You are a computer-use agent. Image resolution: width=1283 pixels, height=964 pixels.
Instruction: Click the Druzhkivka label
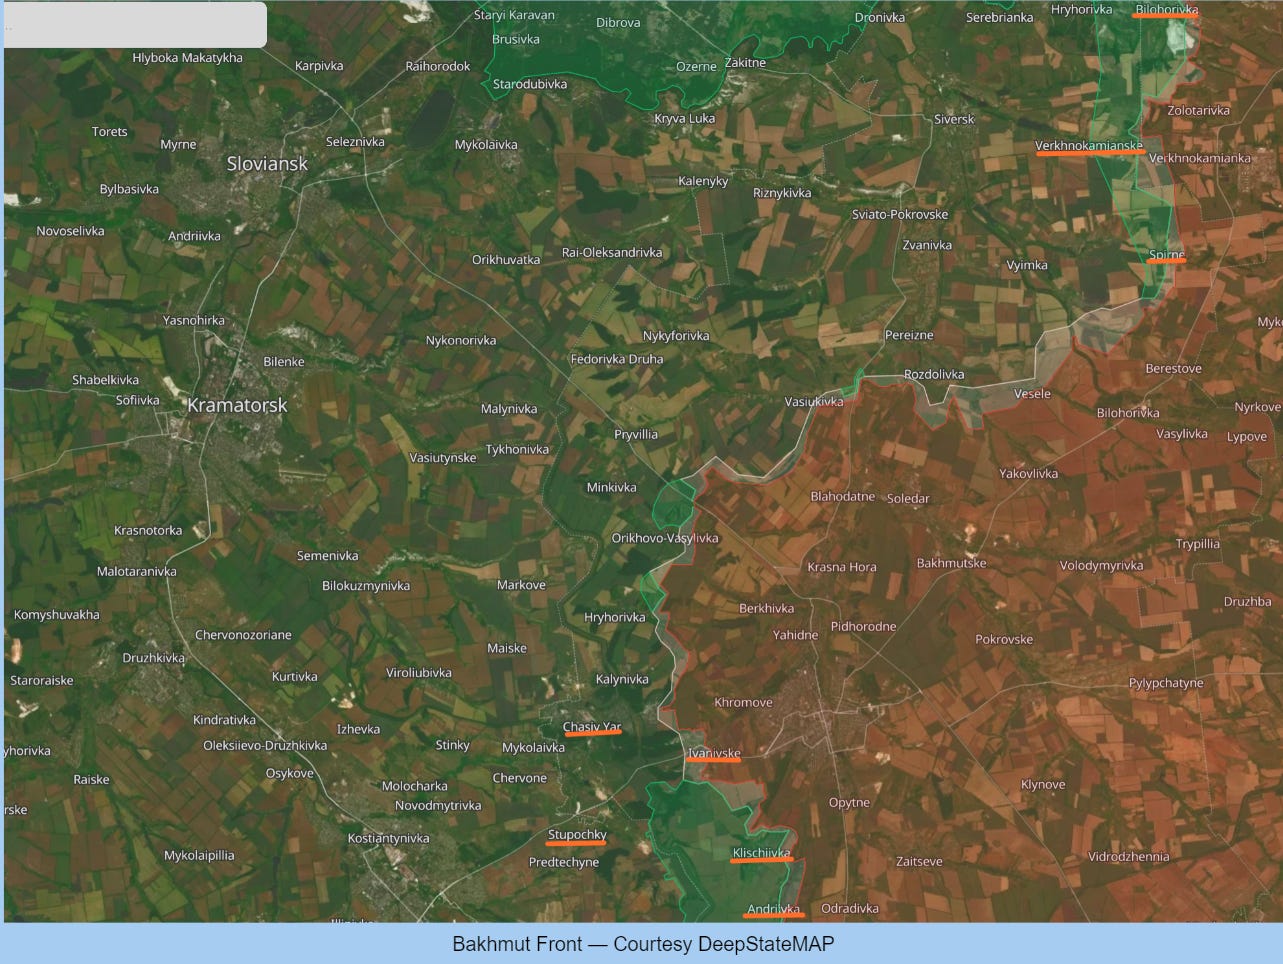[154, 658]
